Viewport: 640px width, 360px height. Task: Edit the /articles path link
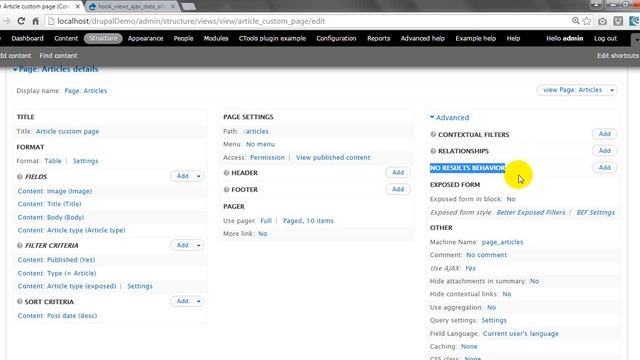tap(256, 131)
